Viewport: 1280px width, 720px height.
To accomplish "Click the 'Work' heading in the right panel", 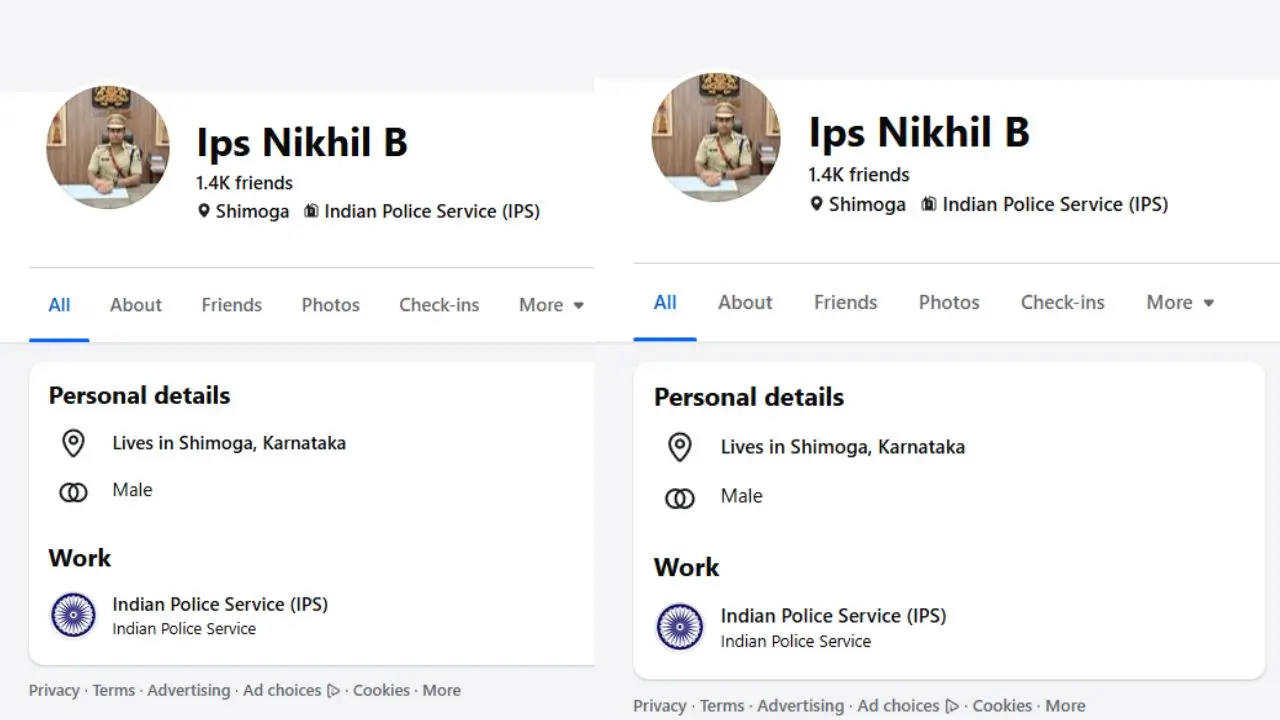I will (x=687, y=568).
